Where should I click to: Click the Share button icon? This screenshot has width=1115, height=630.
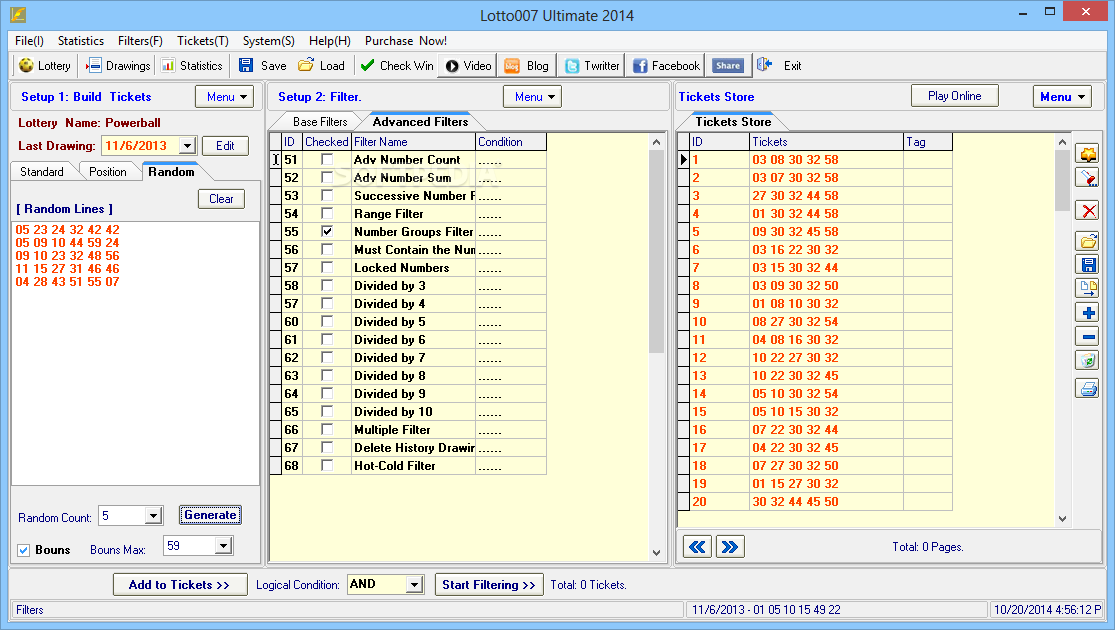point(728,65)
